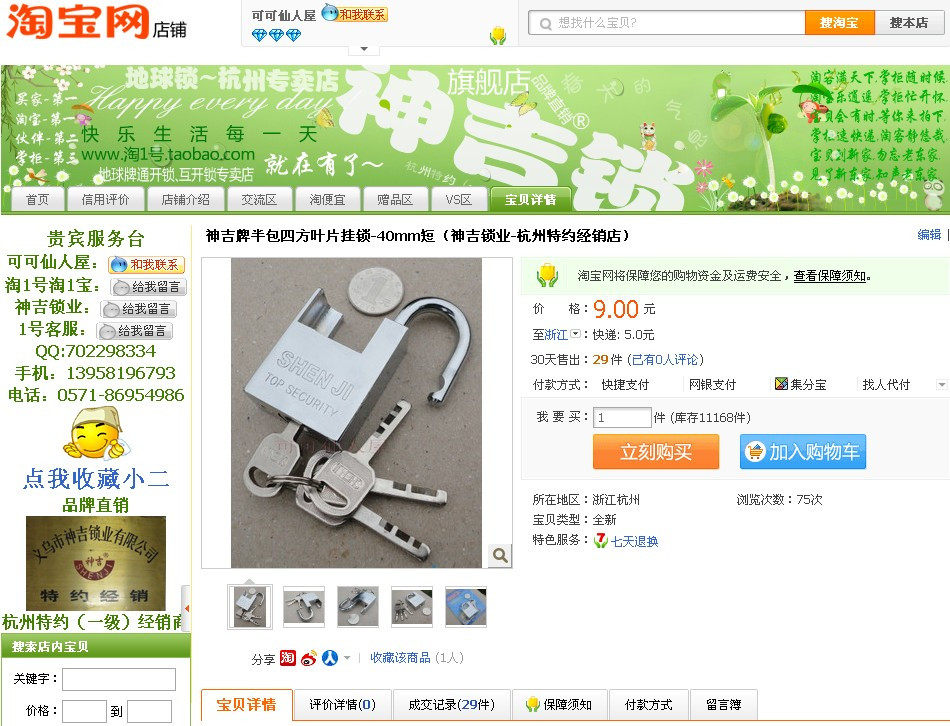
Task: Switch to the 成交记录(29件) tab
Action: coord(451,705)
